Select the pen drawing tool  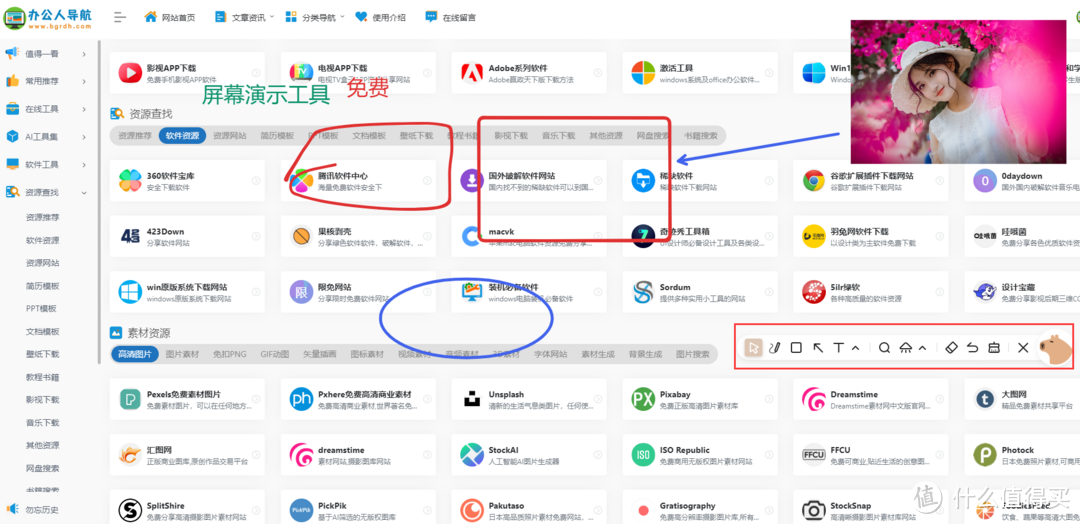pos(775,348)
